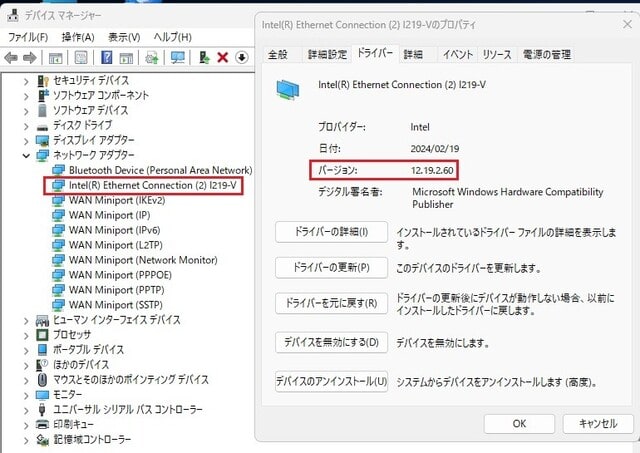The height and width of the screenshot is (453, 640).
Task: Click the Bluetooth Device adapter icon
Action: (58, 170)
